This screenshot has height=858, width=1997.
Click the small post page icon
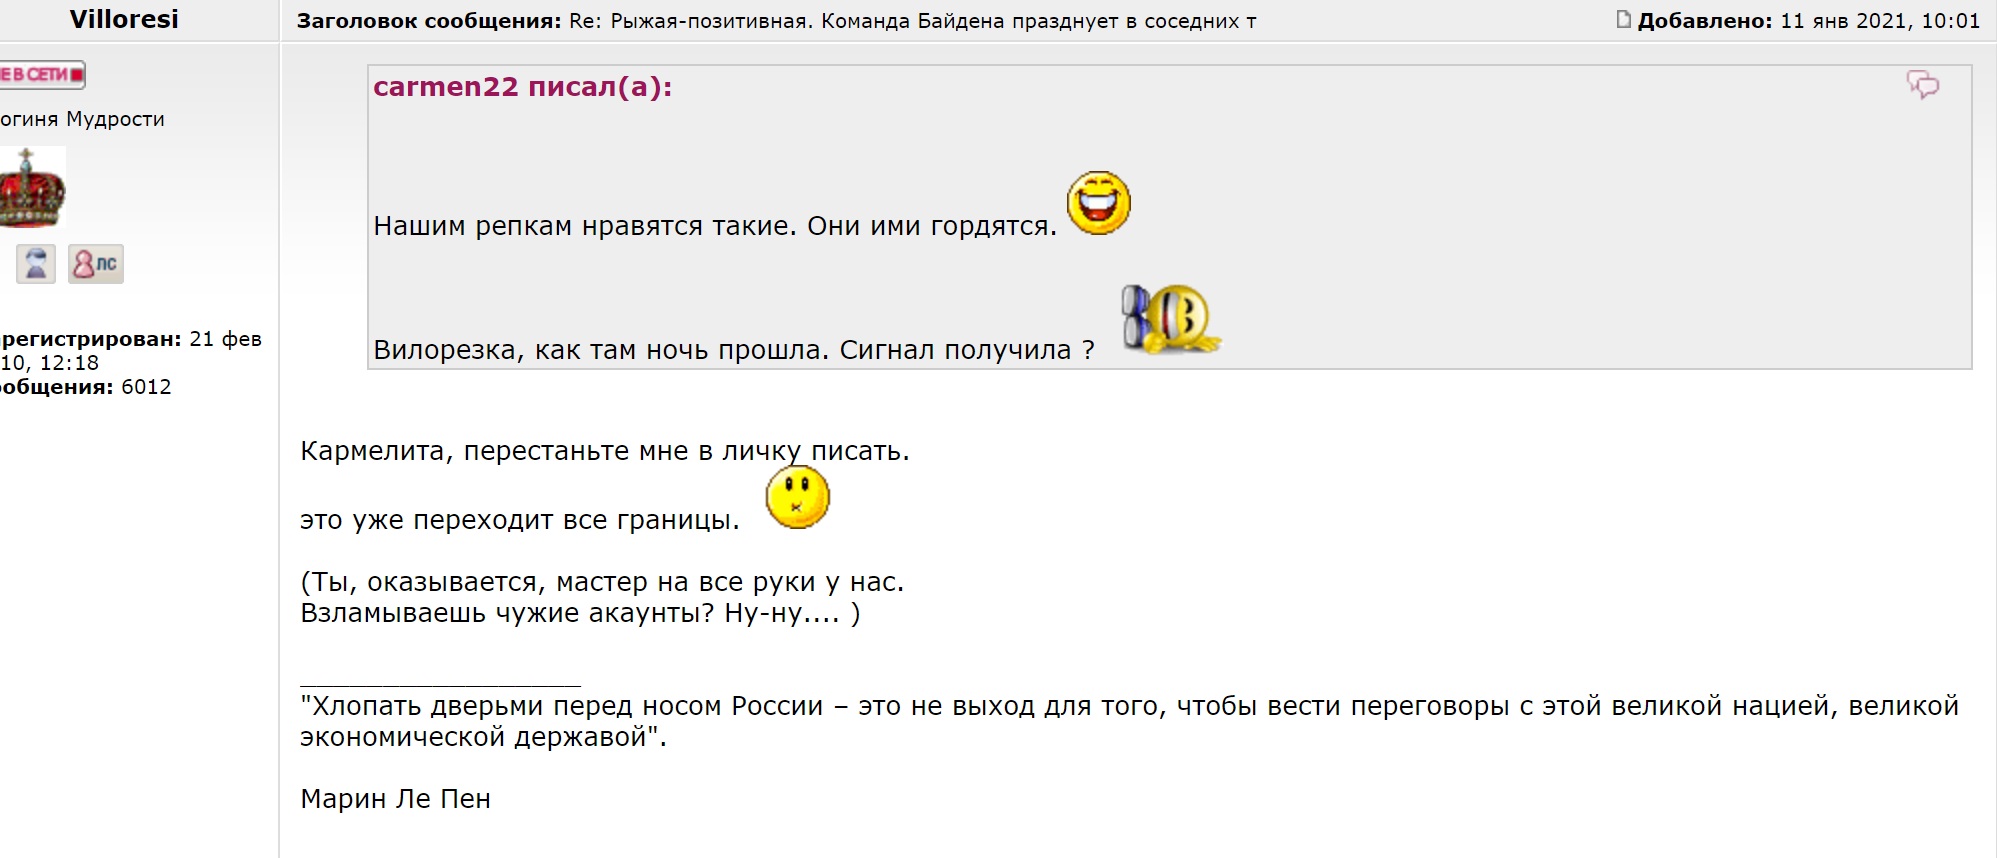(1623, 20)
